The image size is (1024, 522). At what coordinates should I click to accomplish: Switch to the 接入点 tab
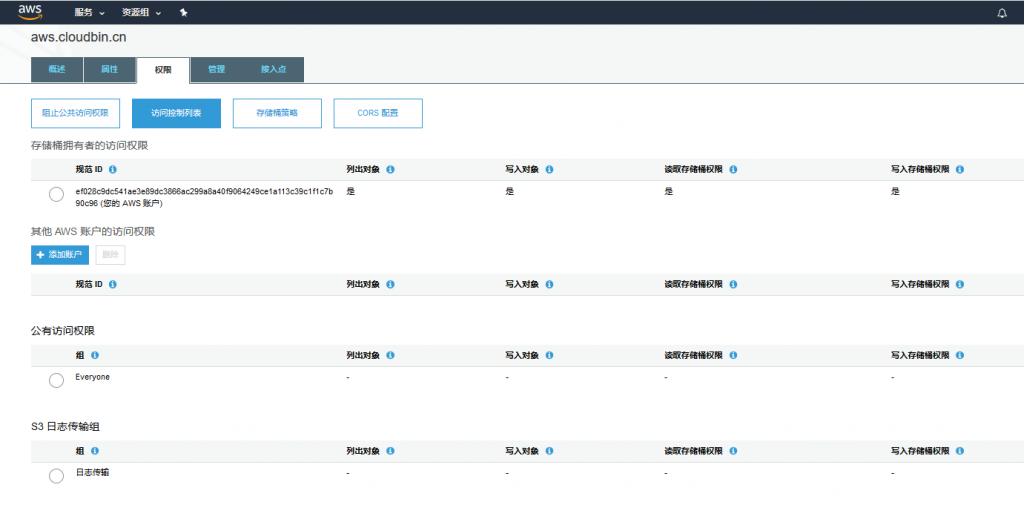pyautogui.click(x=274, y=70)
